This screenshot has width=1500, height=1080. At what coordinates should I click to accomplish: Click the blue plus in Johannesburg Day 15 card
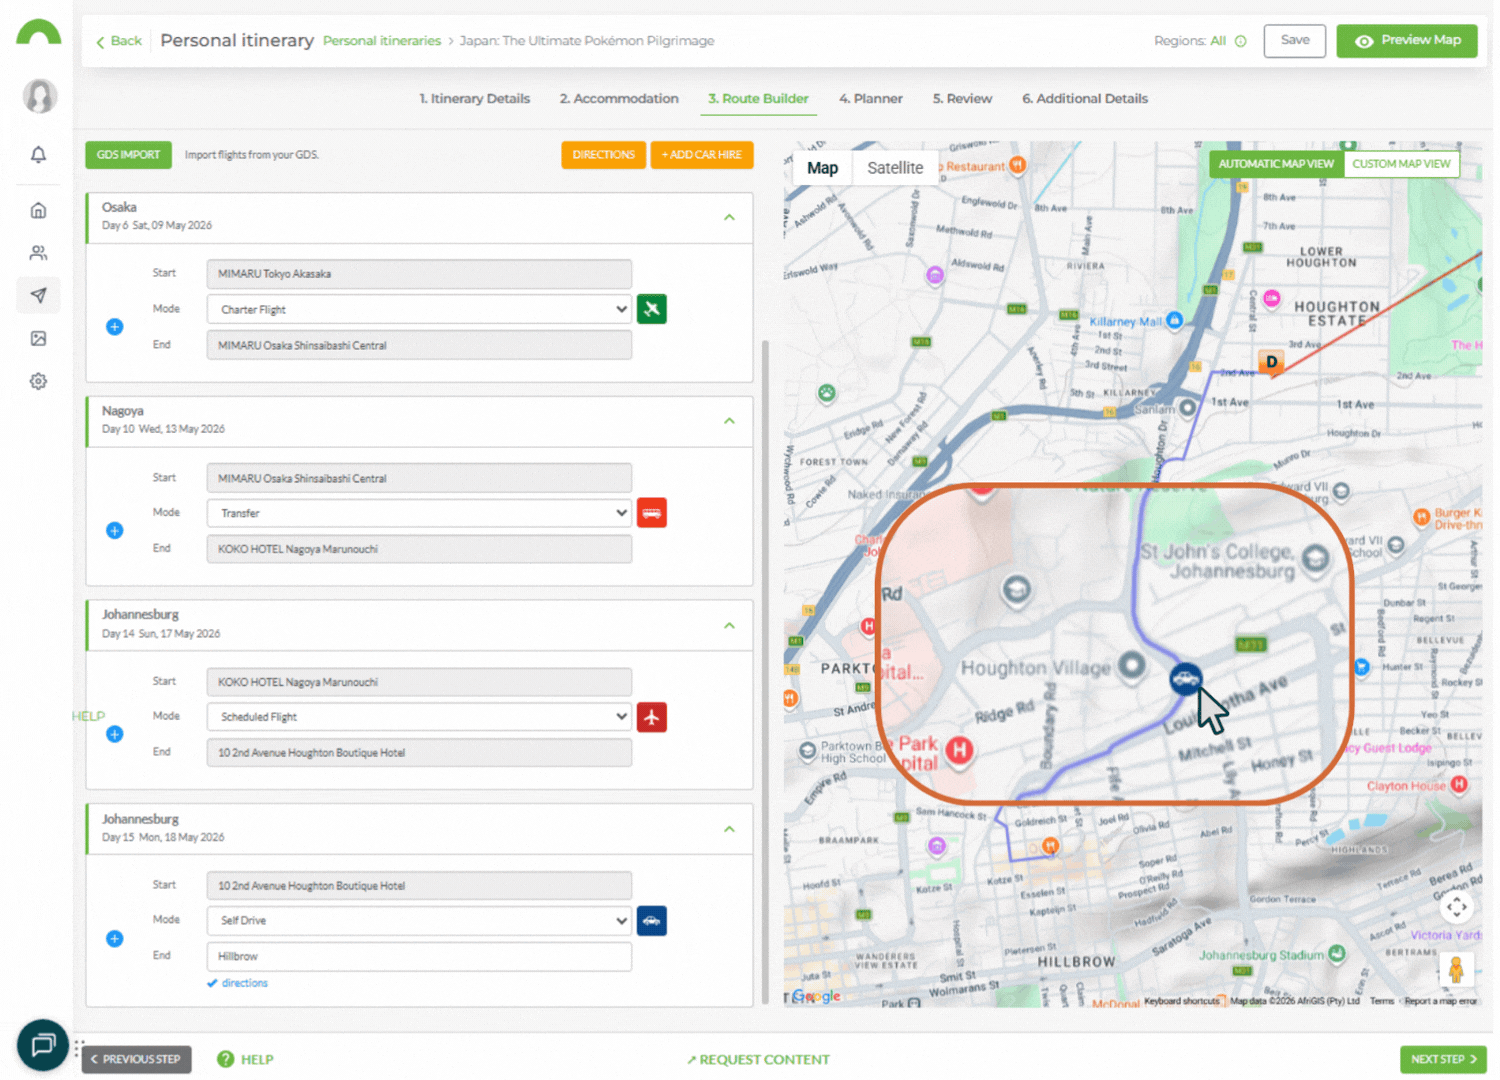pyautogui.click(x=115, y=939)
